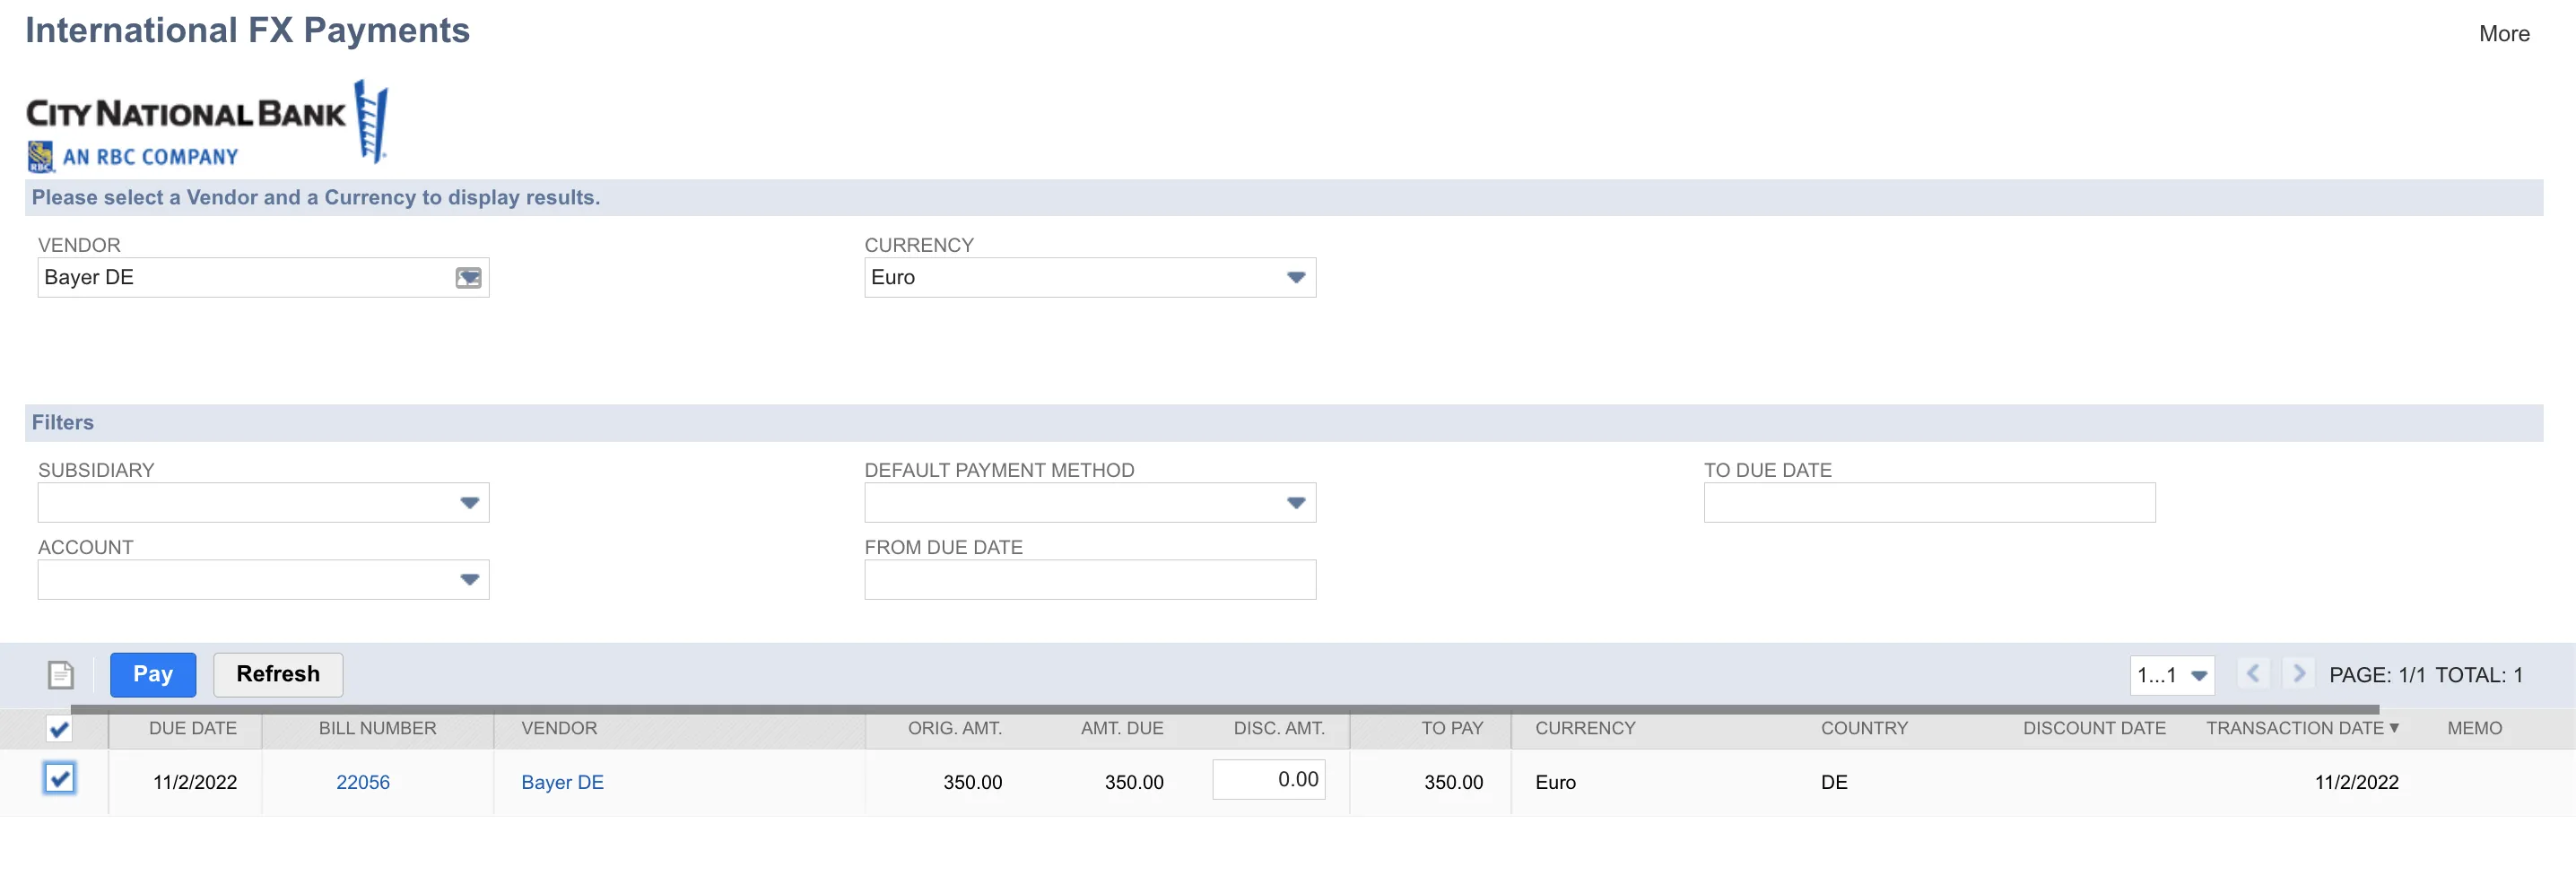Uncheck the bill 22056 row checkbox

pyautogui.click(x=59, y=778)
